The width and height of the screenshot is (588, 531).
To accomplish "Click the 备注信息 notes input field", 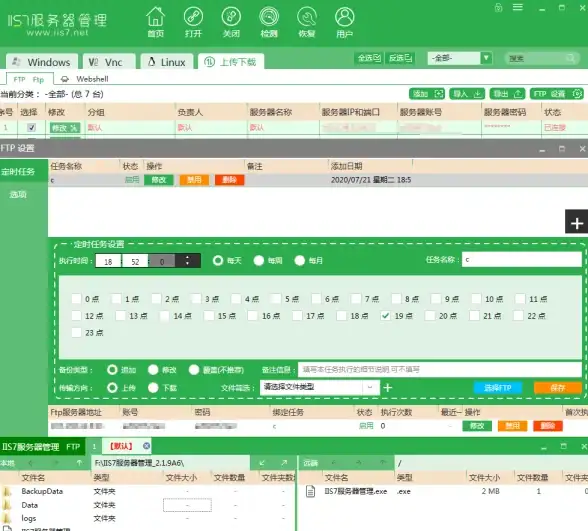I will click(x=440, y=369).
